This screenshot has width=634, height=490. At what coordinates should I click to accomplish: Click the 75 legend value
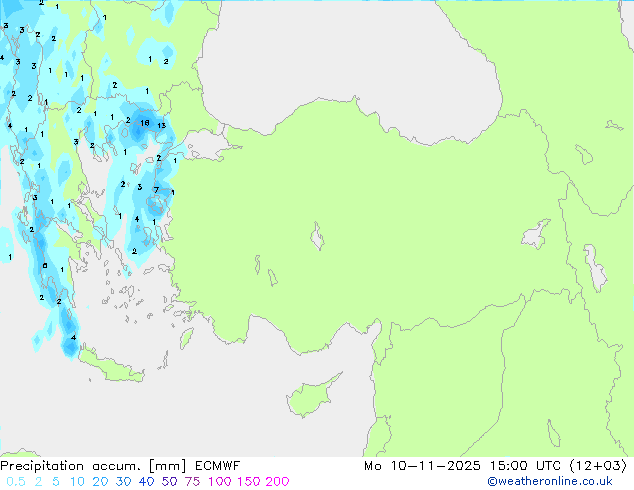(192, 482)
